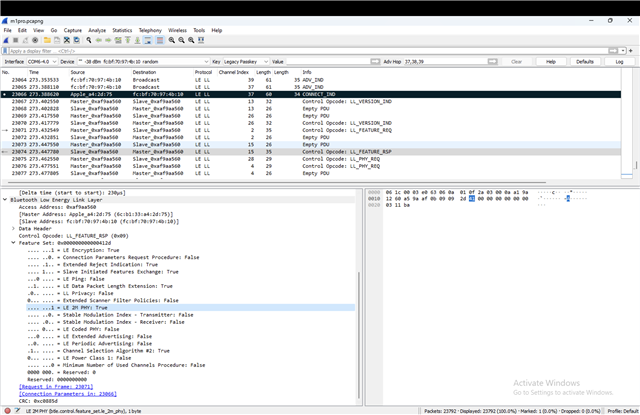
Task: Collapse Bluetooth Low Energy Link Layer tree
Action: coord(5,200)
